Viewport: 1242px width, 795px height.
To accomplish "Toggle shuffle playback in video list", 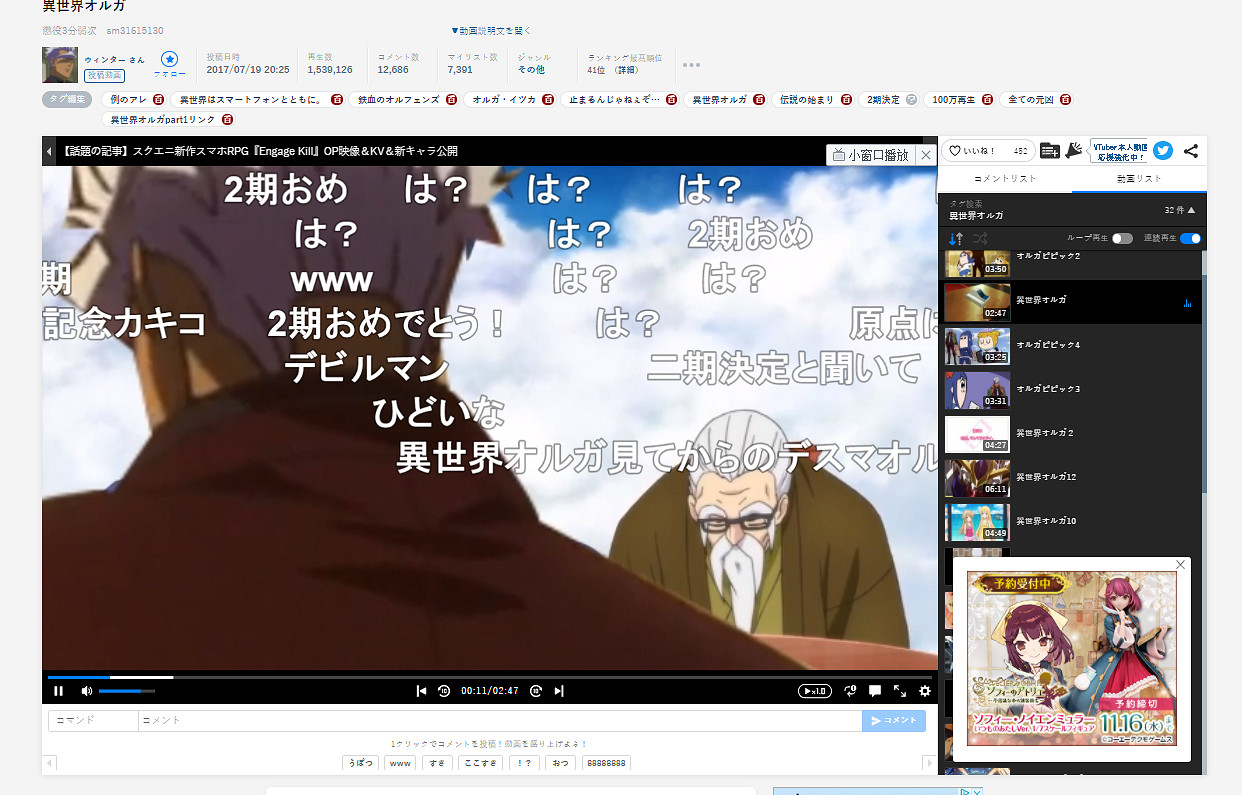I will point(981,238).
